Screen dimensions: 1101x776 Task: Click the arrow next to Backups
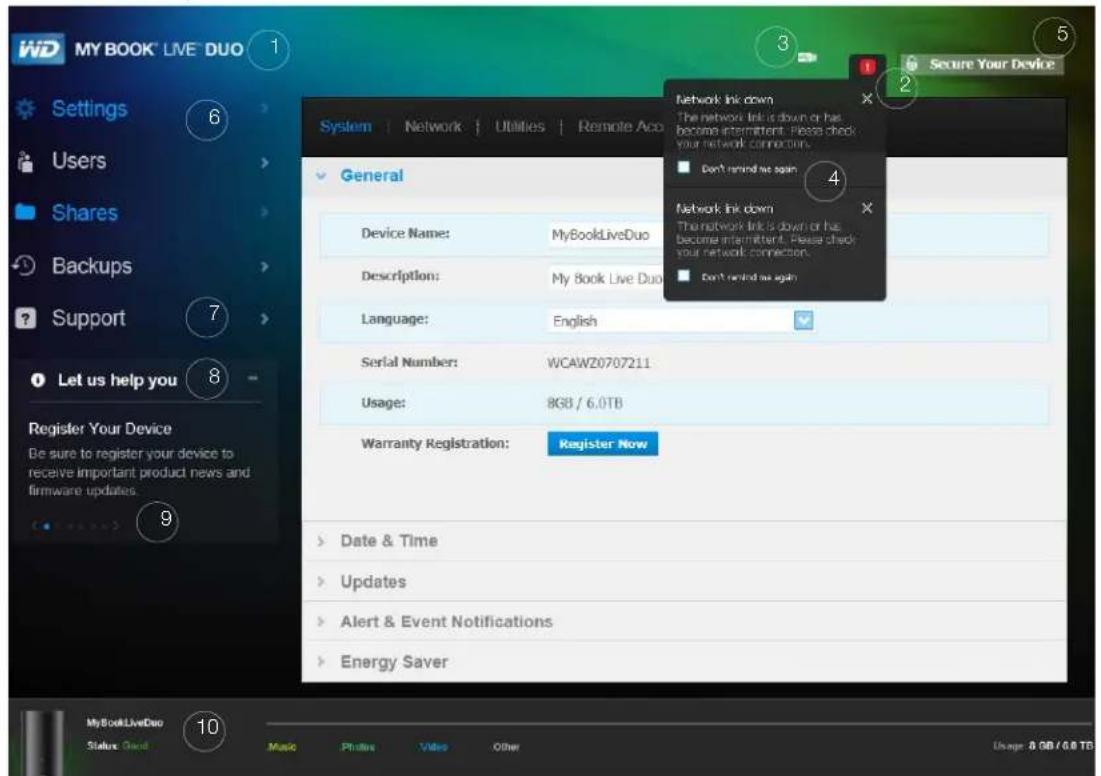coord(265,267)
